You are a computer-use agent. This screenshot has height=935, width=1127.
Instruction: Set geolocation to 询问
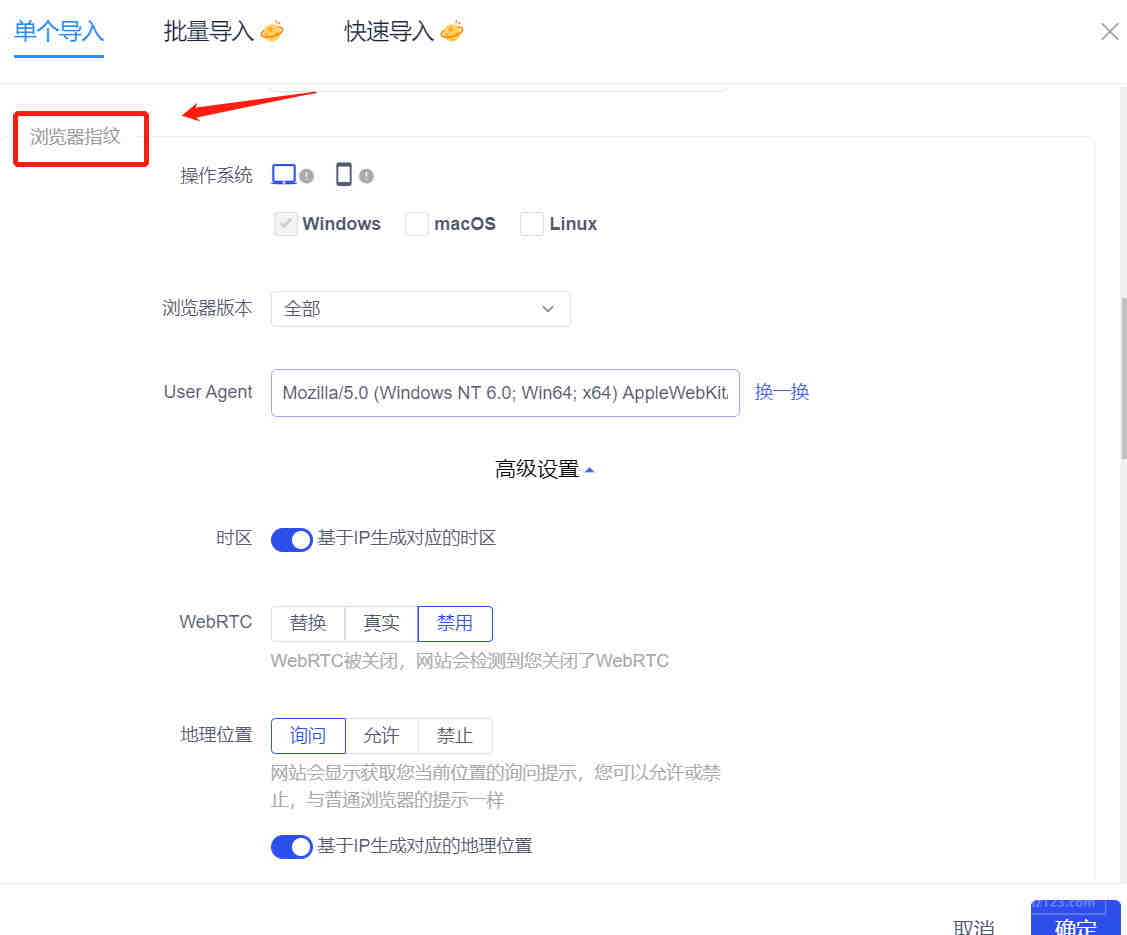pyautogui.click(x=308, y=735)
